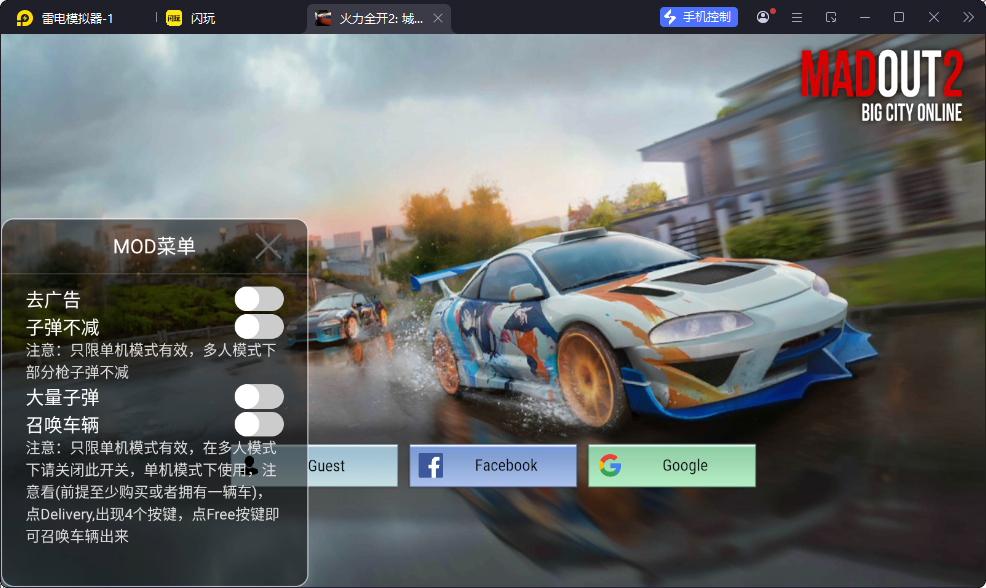Log in as Guest
The width and height of the screenshot is (986, 588).
[x=314, y=465]
